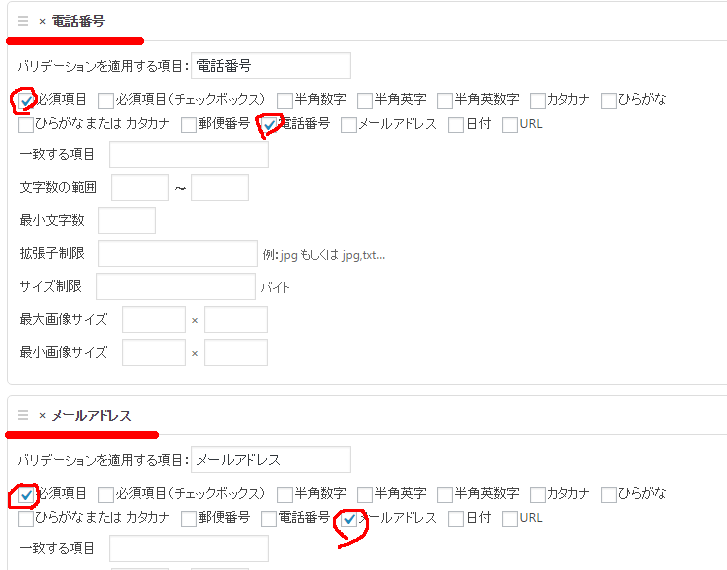Uncheck メールアドレス checkbox in the second section

click(349, 519)
